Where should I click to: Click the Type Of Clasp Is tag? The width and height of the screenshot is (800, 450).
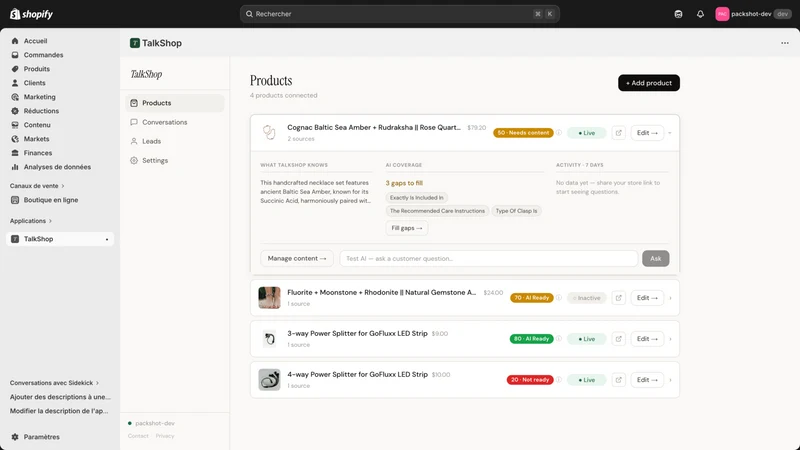(x=516, y=211)
